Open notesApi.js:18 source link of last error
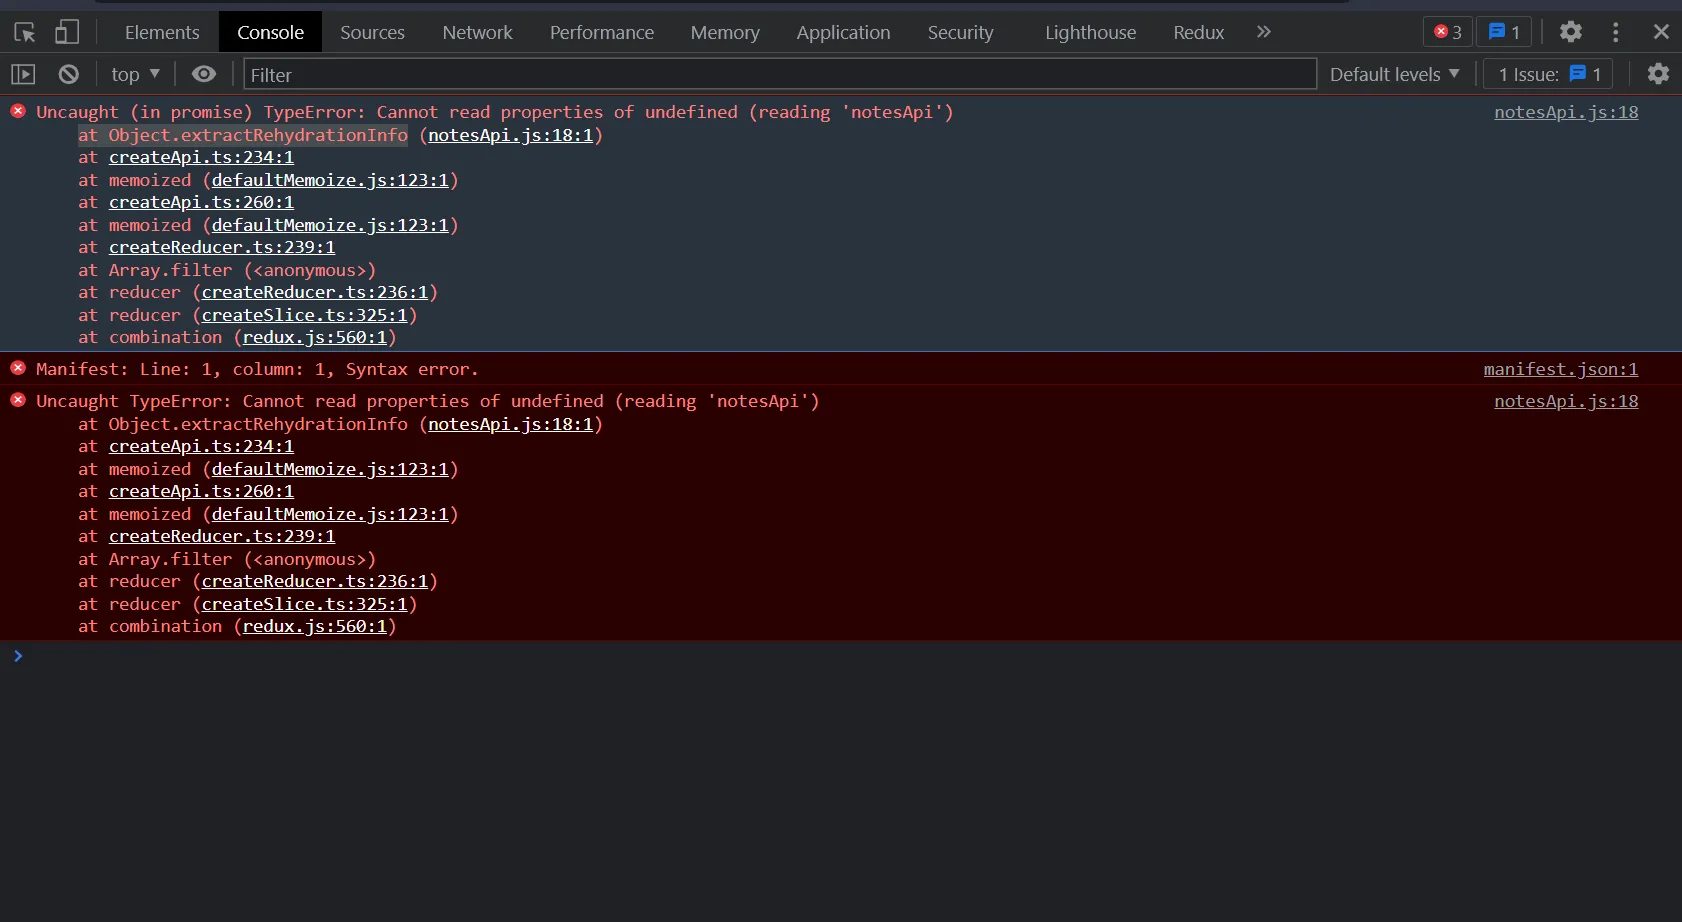Screen dimensions: 1682x922 point(1566,401)
